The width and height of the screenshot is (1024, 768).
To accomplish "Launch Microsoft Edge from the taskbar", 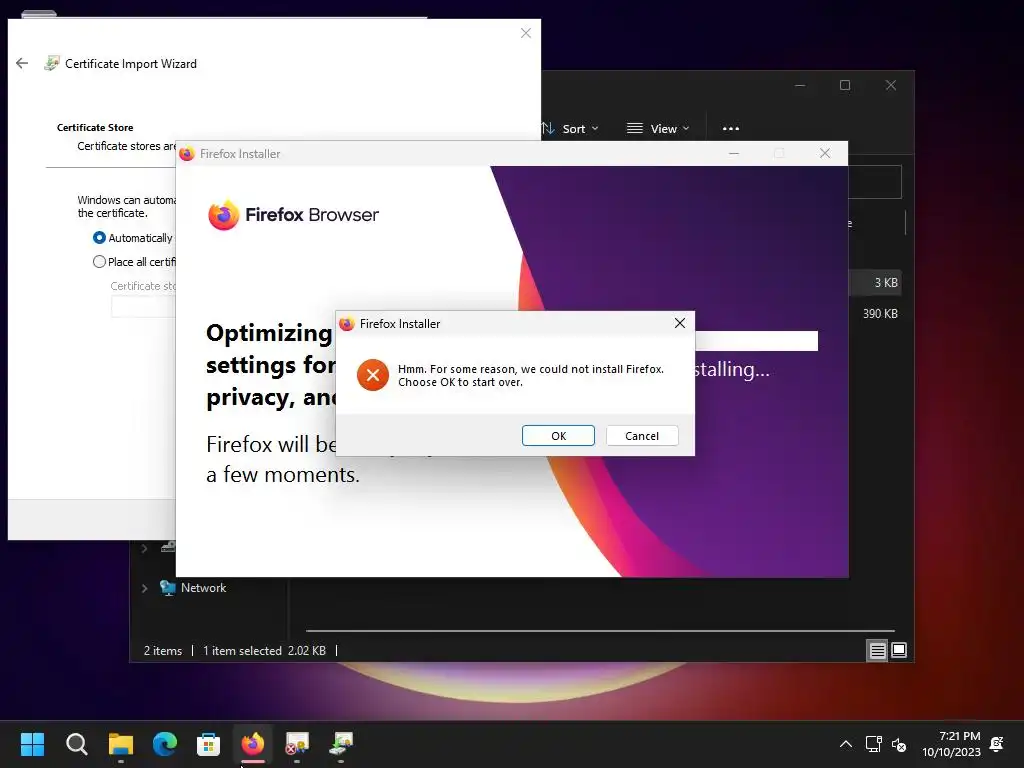I will 165,744.
